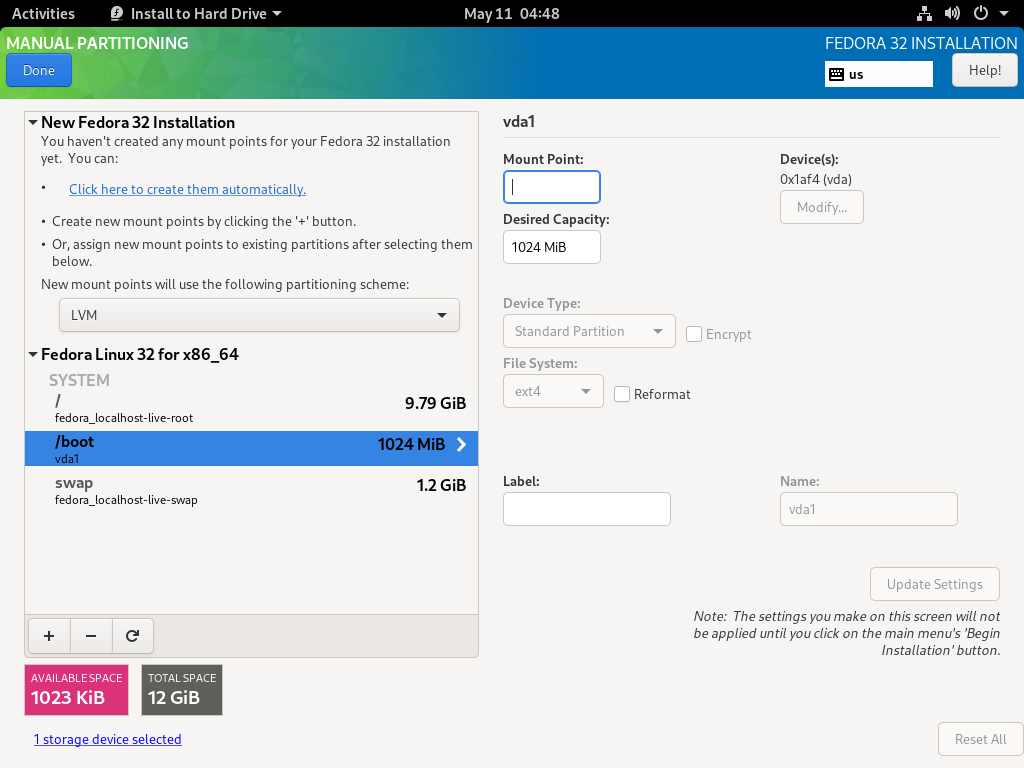1024x768 pixels.
Task: Click the fedora_localhost-live-swap text
Action: point(126,500)
